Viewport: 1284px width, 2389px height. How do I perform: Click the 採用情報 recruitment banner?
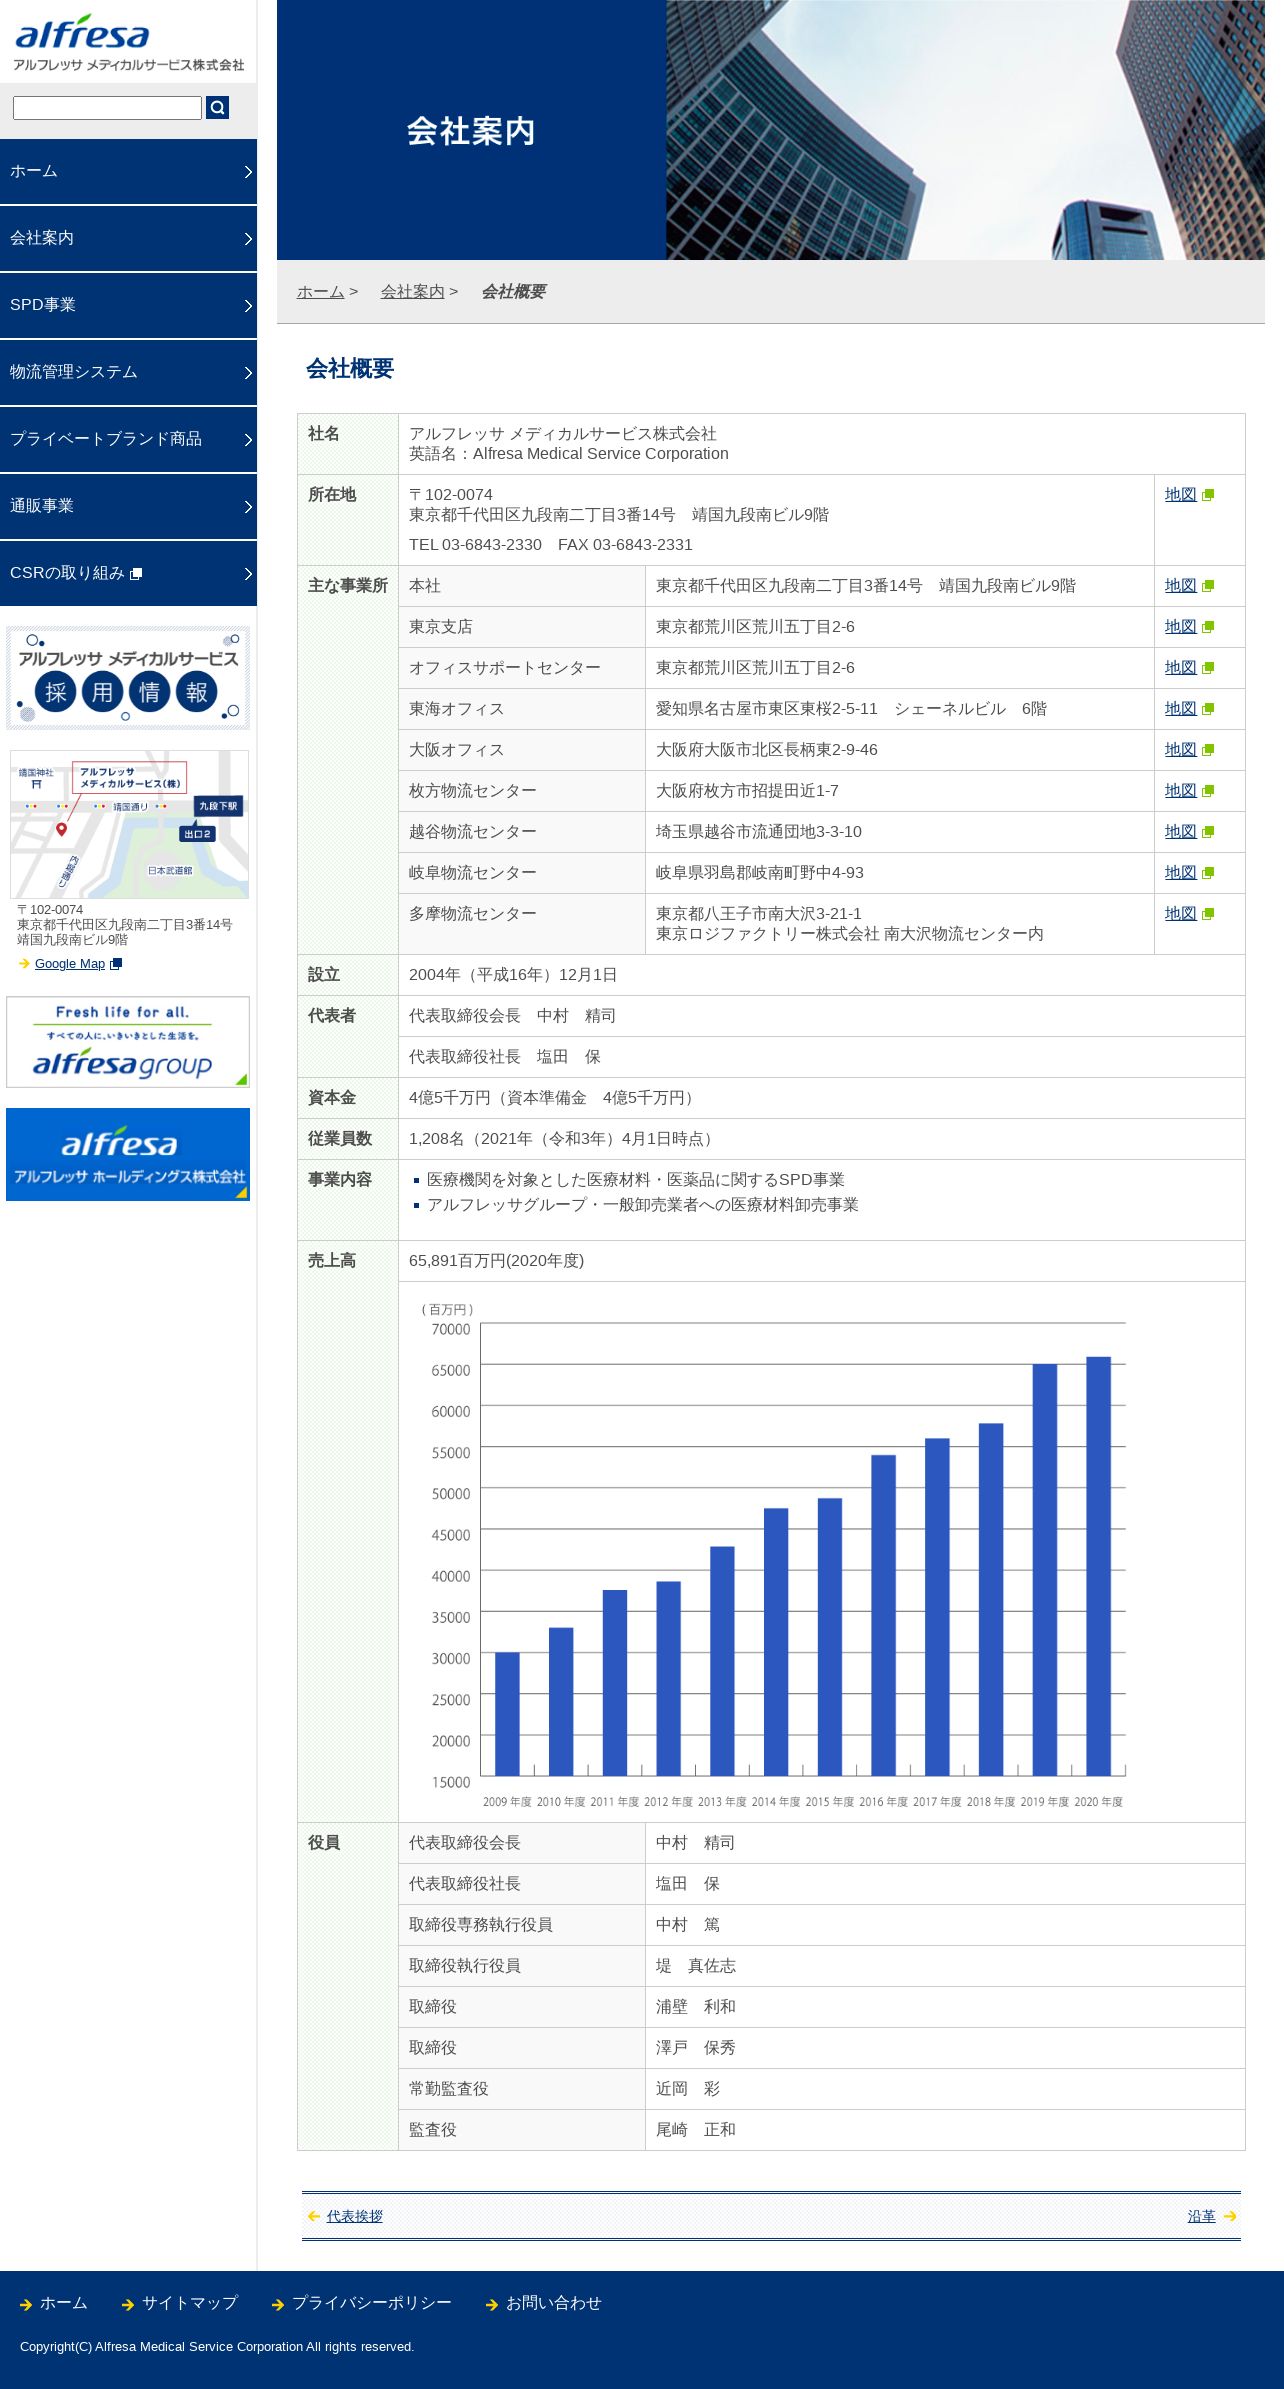click(x=128, y=678)
